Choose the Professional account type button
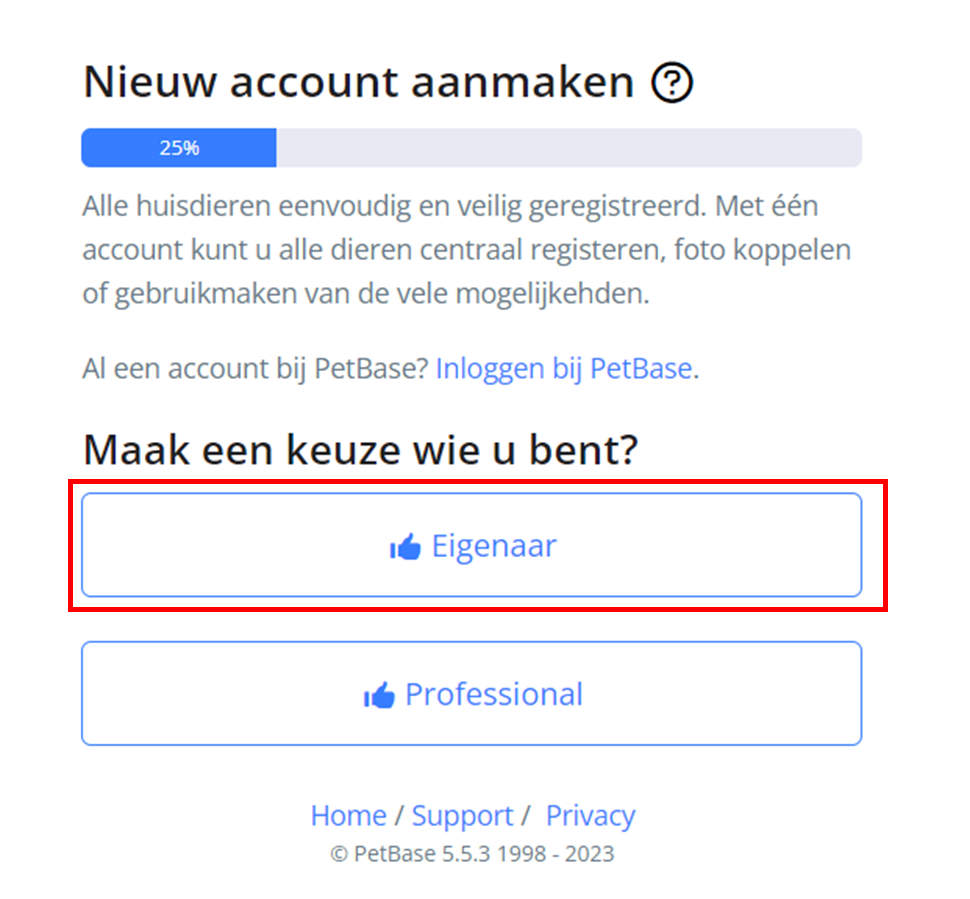Screen dimensions: 970x899 (x=471, y=694)
